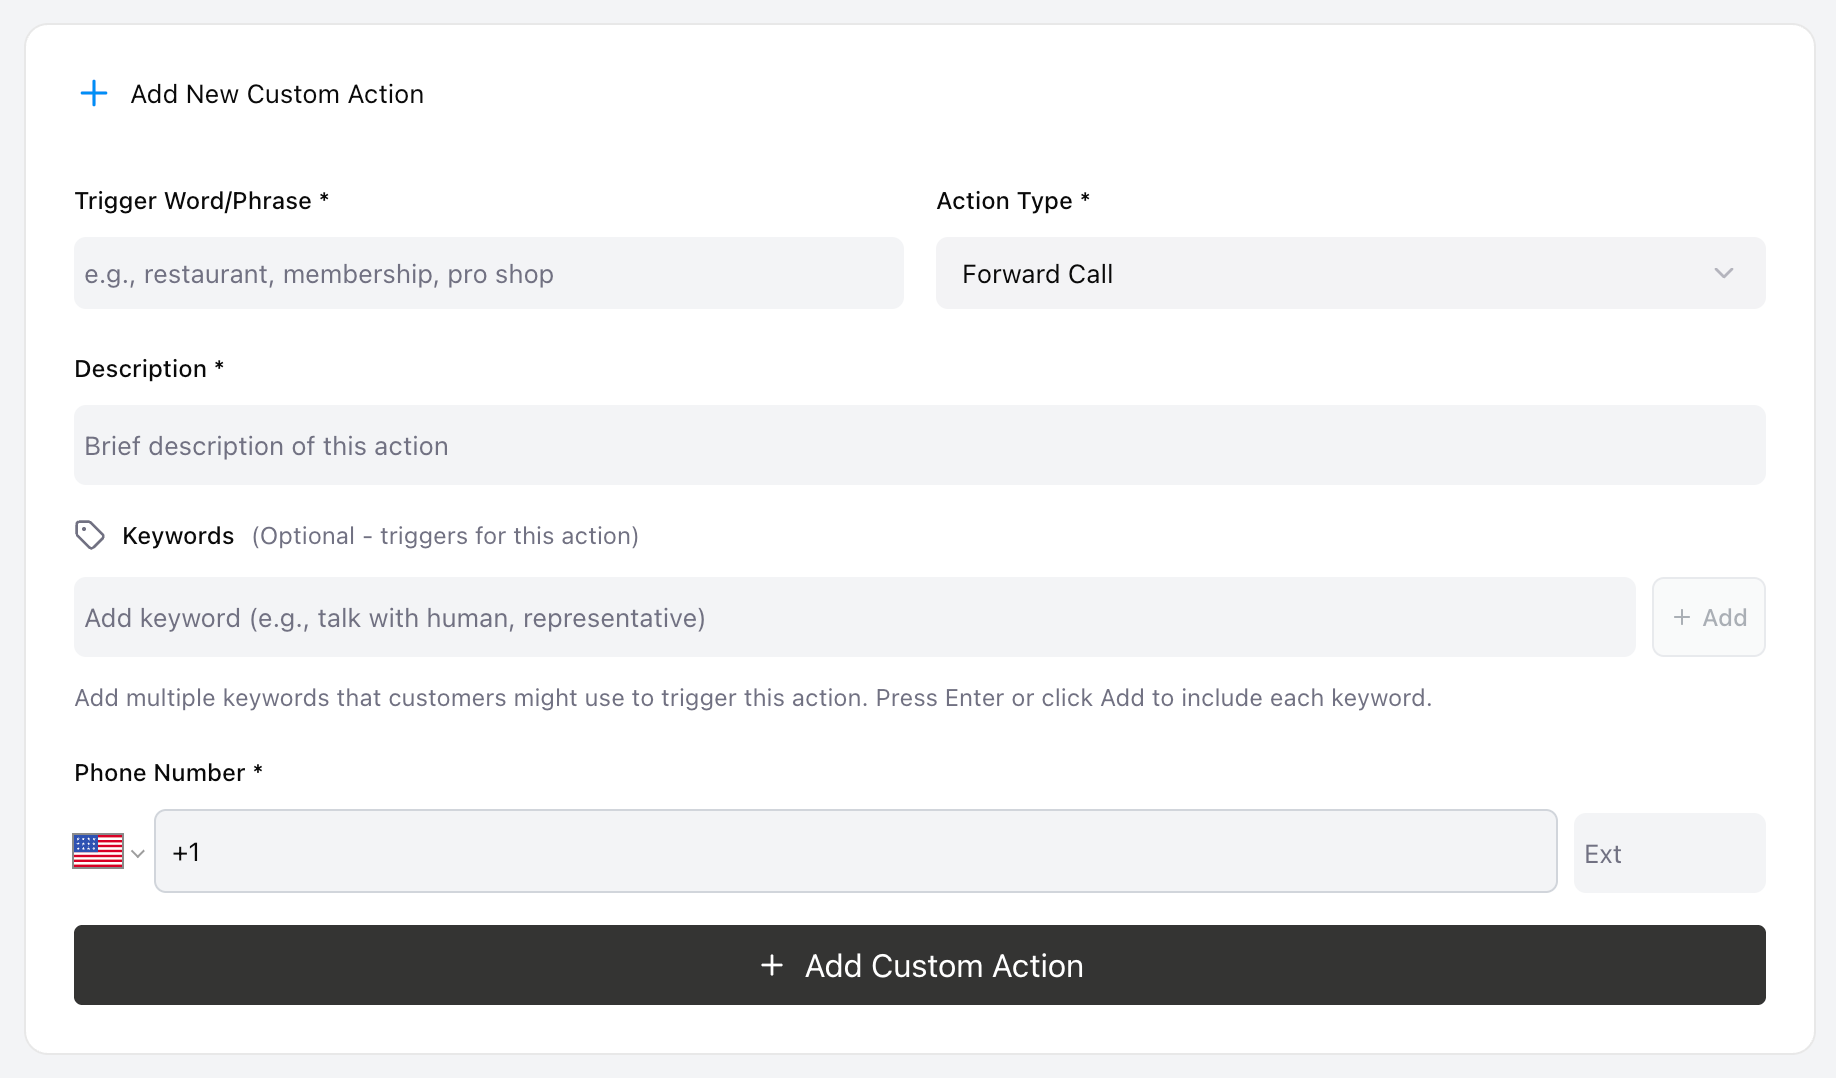Click the Add New Custom Action heading text

277,94
